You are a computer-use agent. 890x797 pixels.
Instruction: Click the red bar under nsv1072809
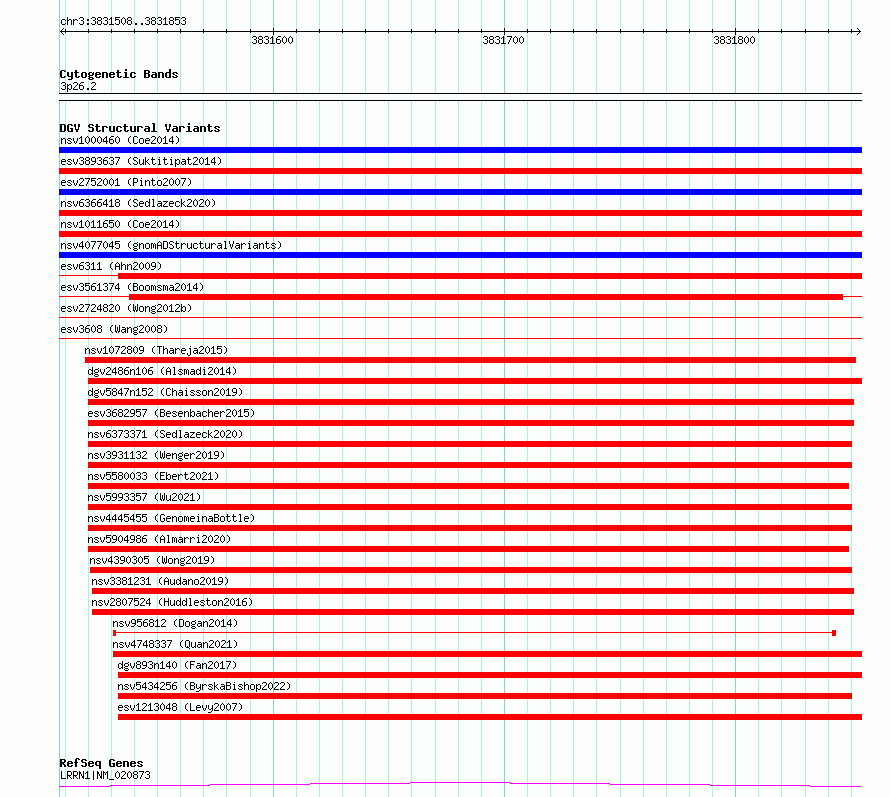470,360
